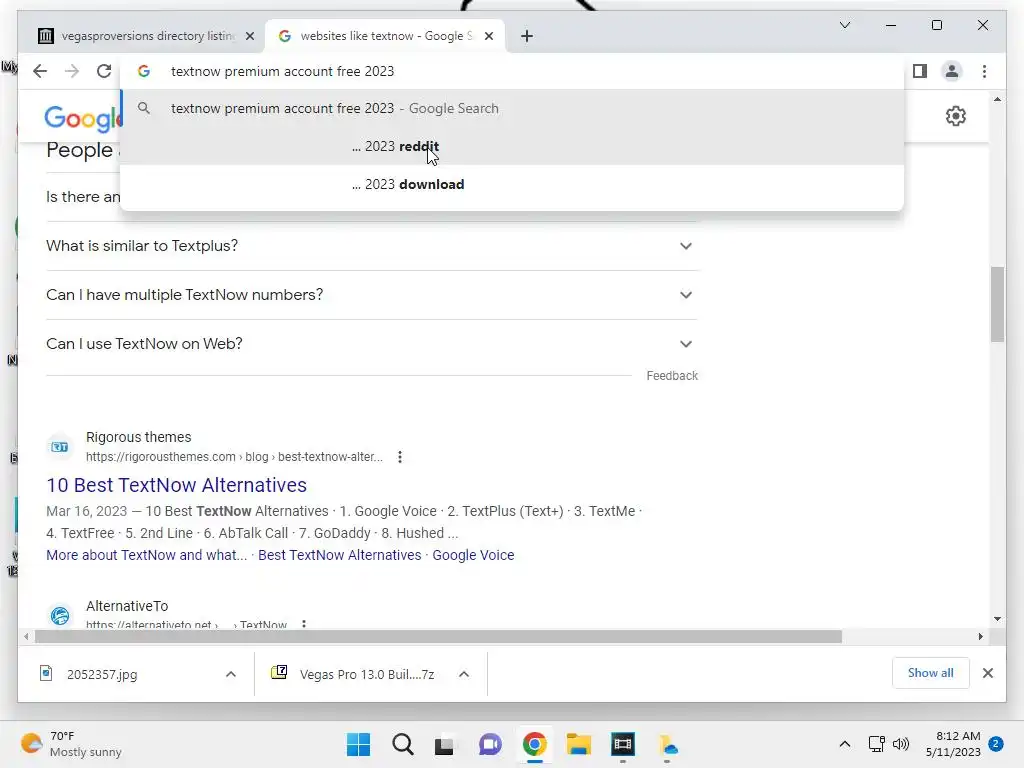The image size is (1024, 768).
Task: Click the Rigorous themes site favicon
Action: click(60, 447)
